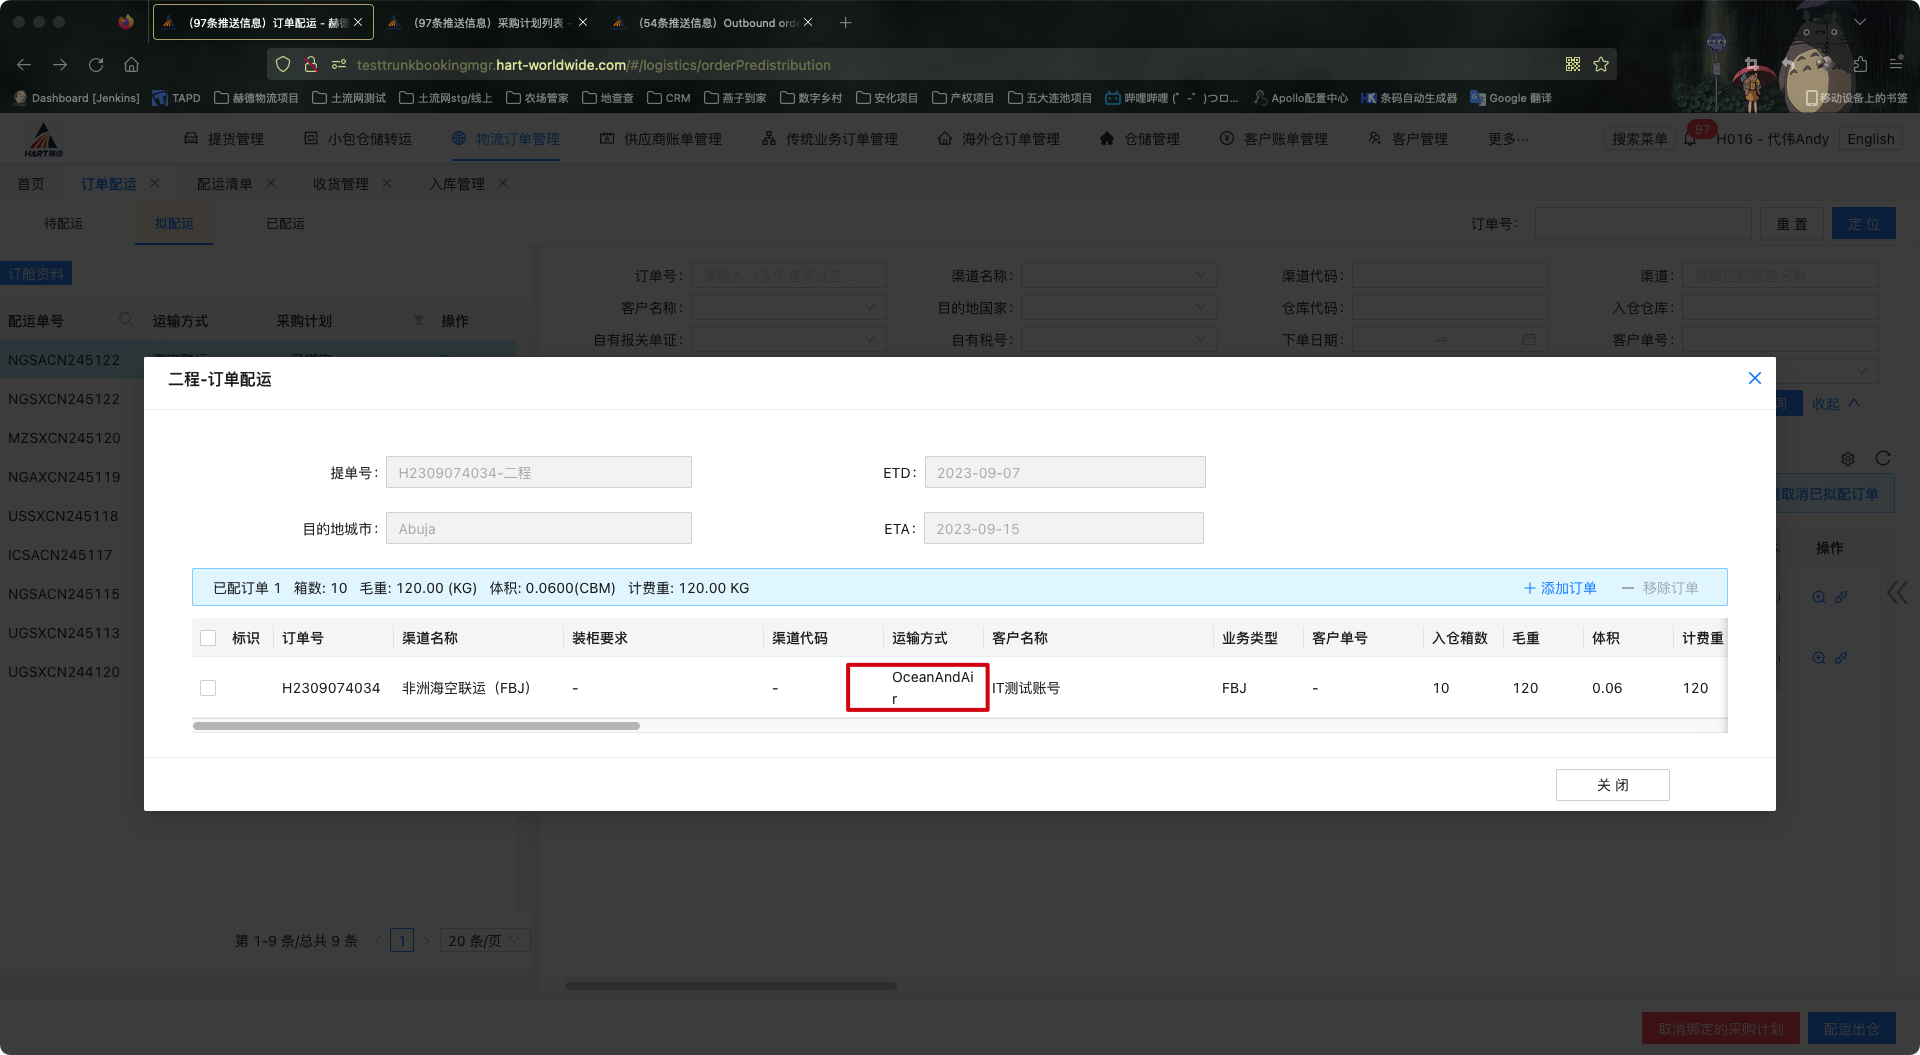
Task: Click the link icon in the 操作 column
Action: pos(1842,596)
